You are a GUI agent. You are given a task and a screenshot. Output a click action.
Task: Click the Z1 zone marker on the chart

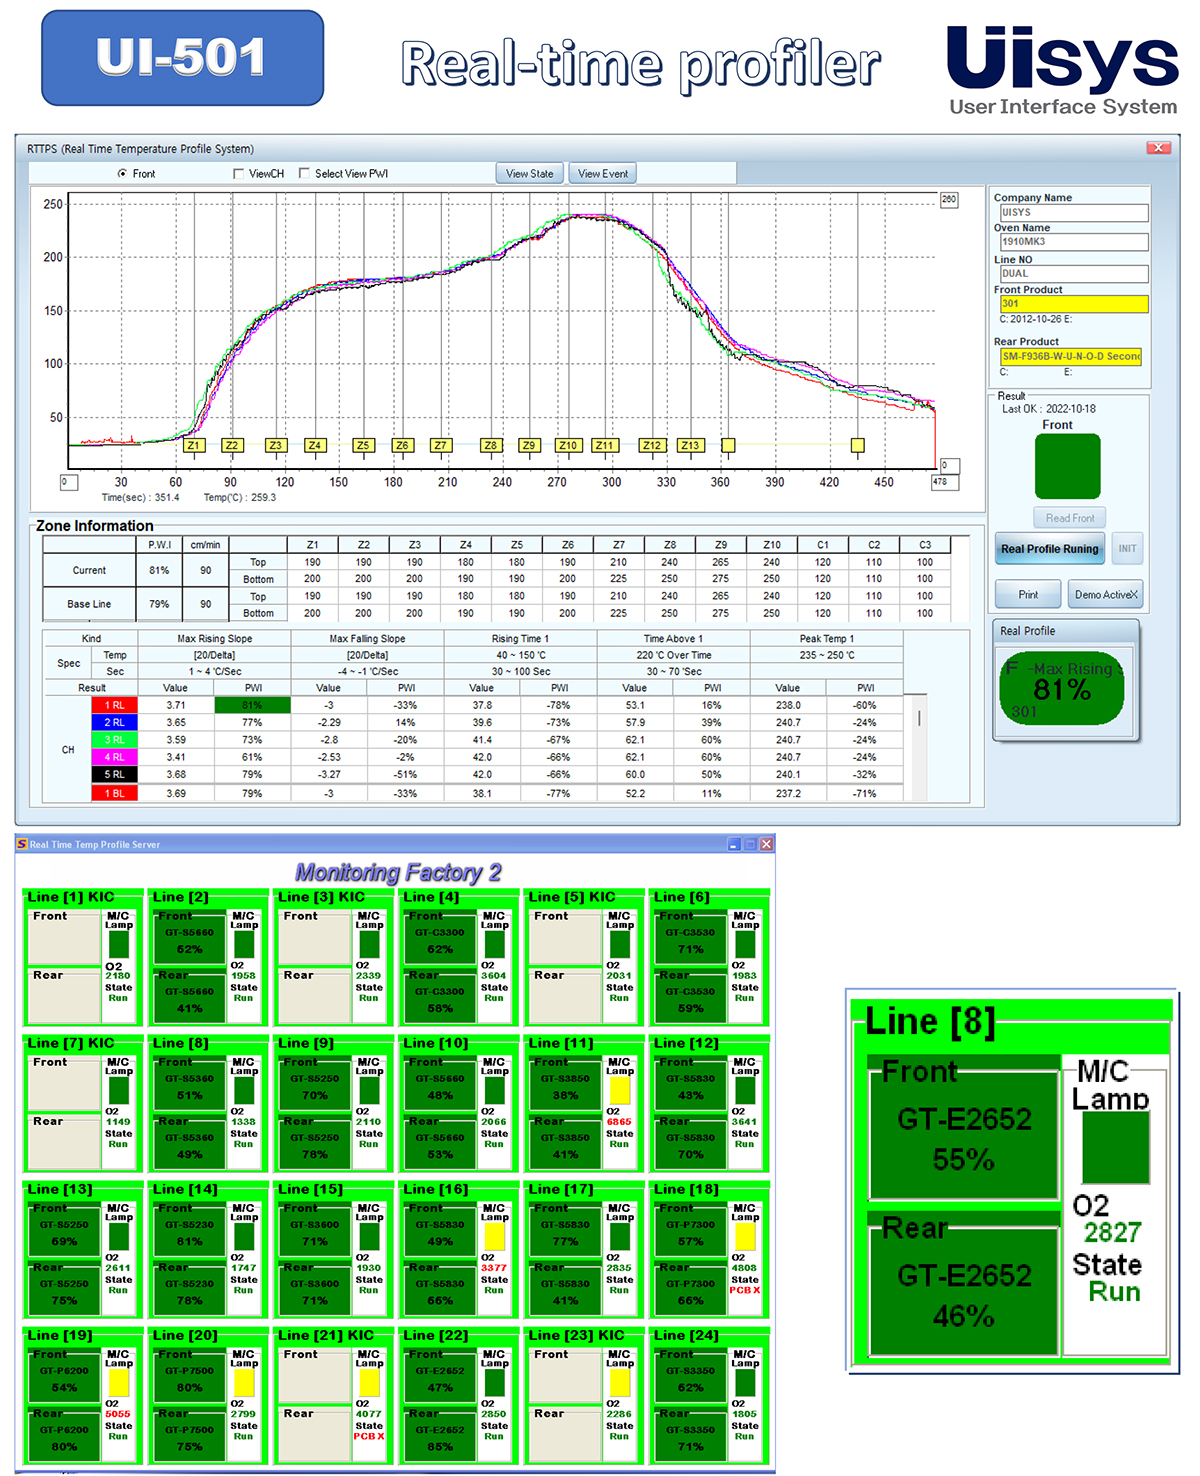(x=194, y=446)
